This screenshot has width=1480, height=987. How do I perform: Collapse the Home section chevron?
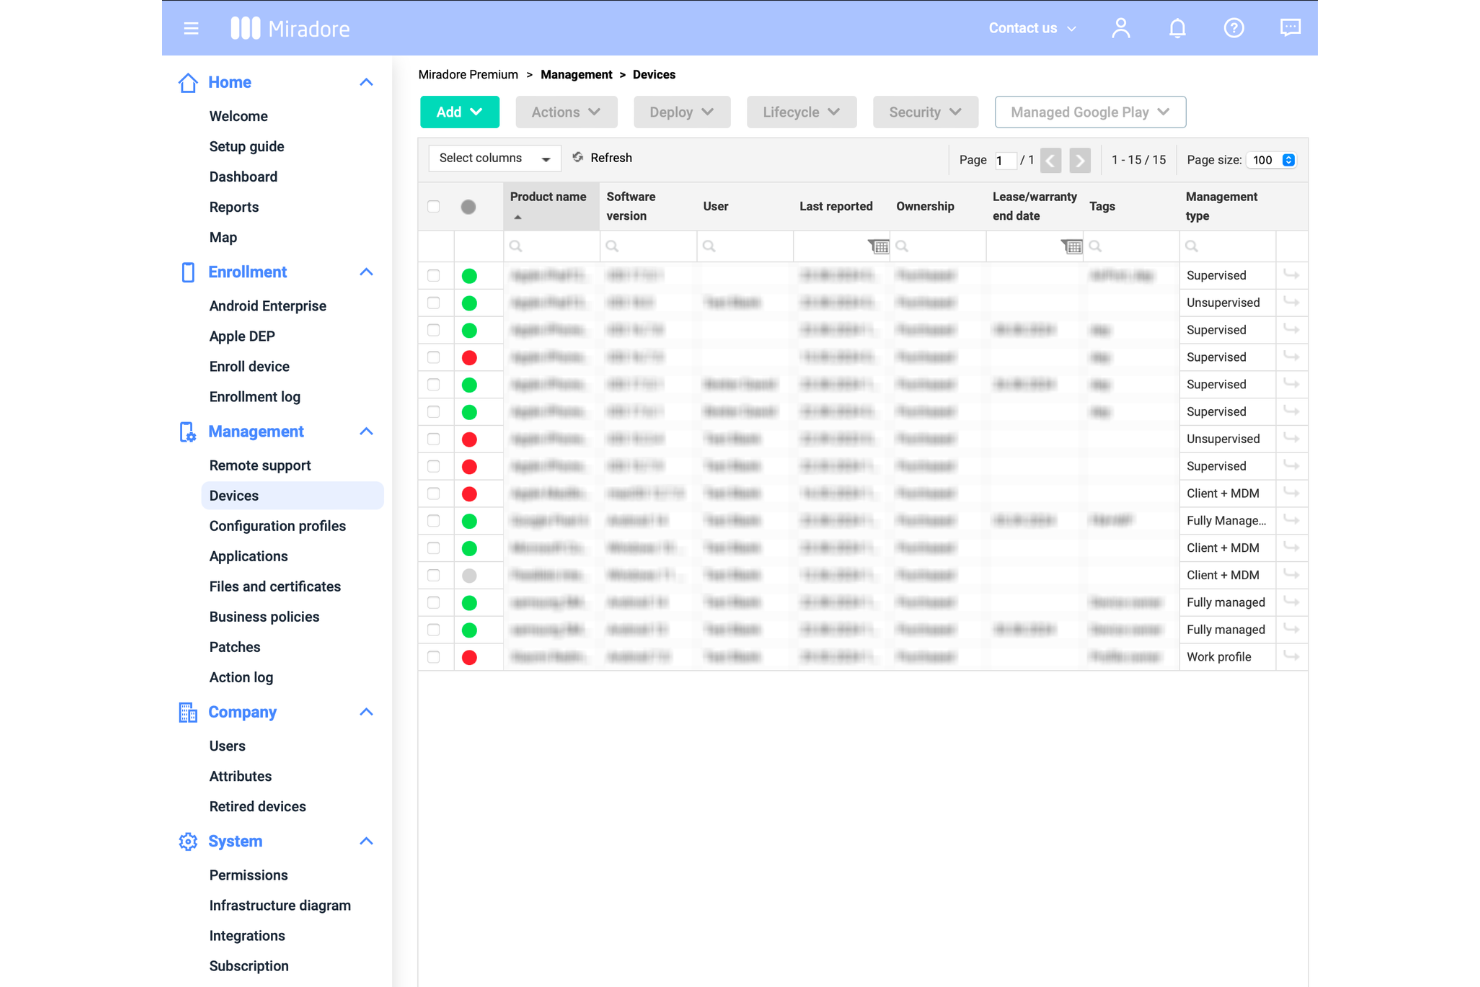point(366,83)
